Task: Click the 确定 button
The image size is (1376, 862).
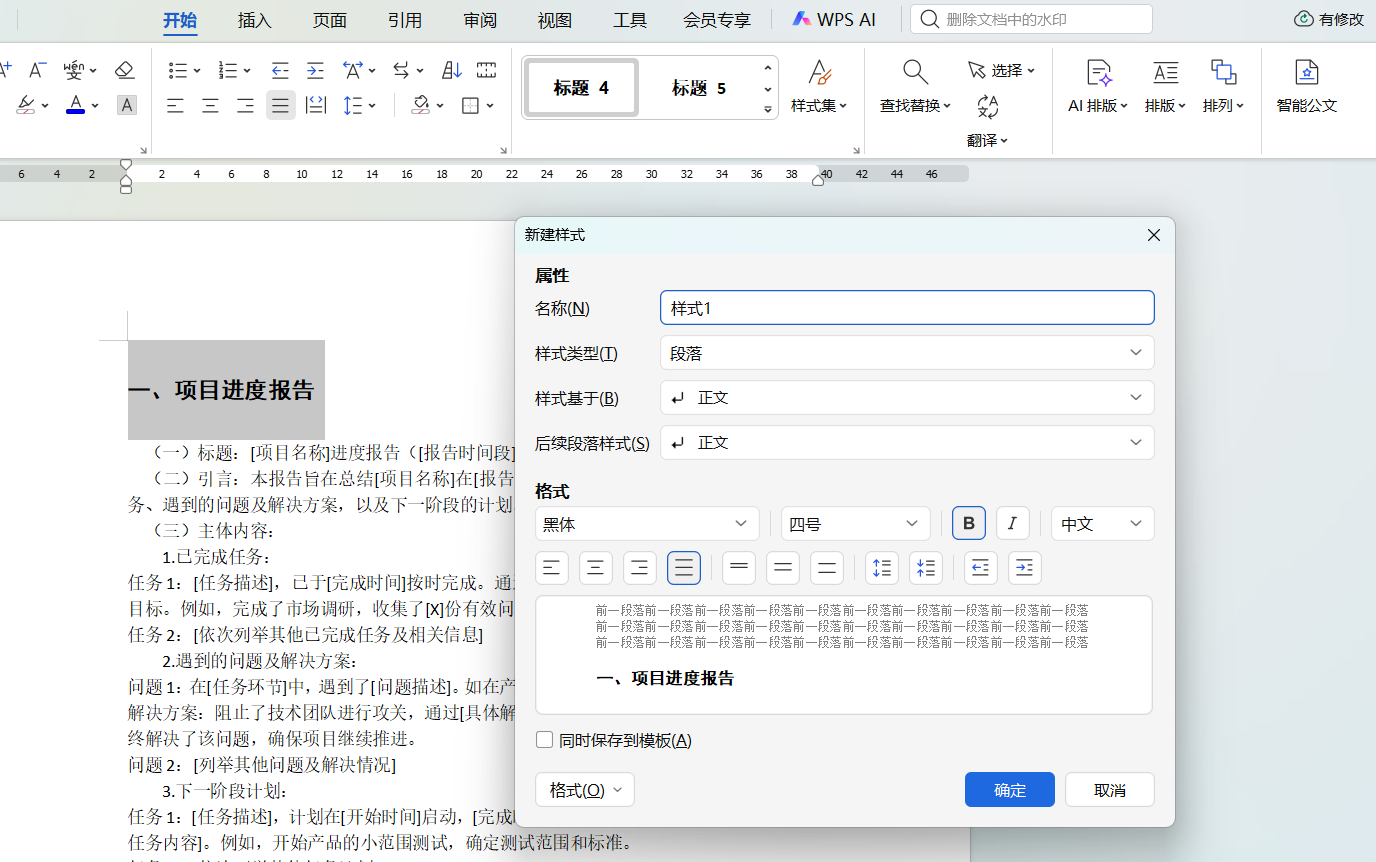Action: (1009, 790)
